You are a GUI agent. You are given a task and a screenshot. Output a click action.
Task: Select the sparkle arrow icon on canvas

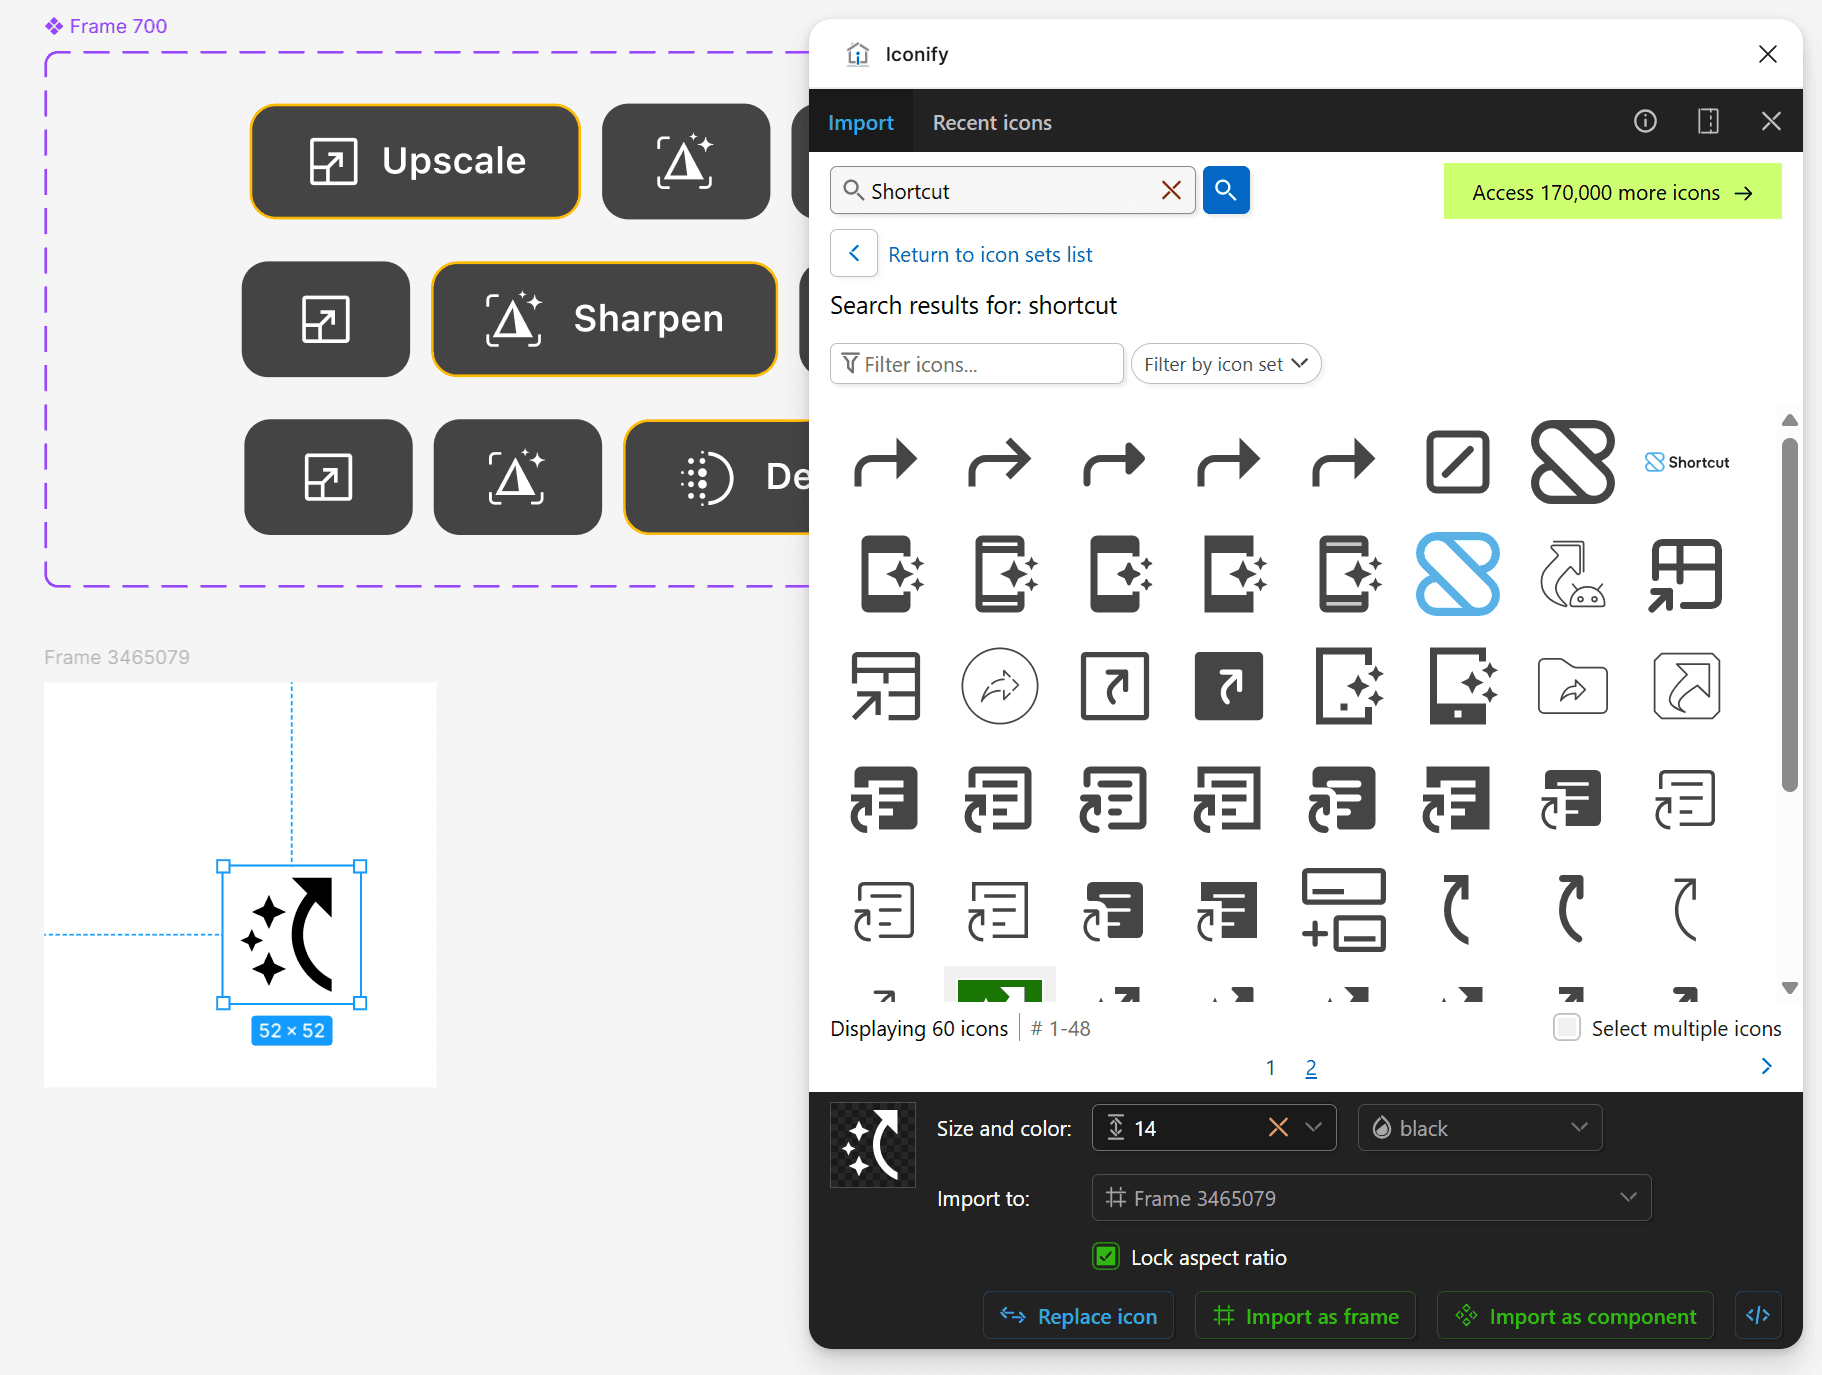point(291,934)
